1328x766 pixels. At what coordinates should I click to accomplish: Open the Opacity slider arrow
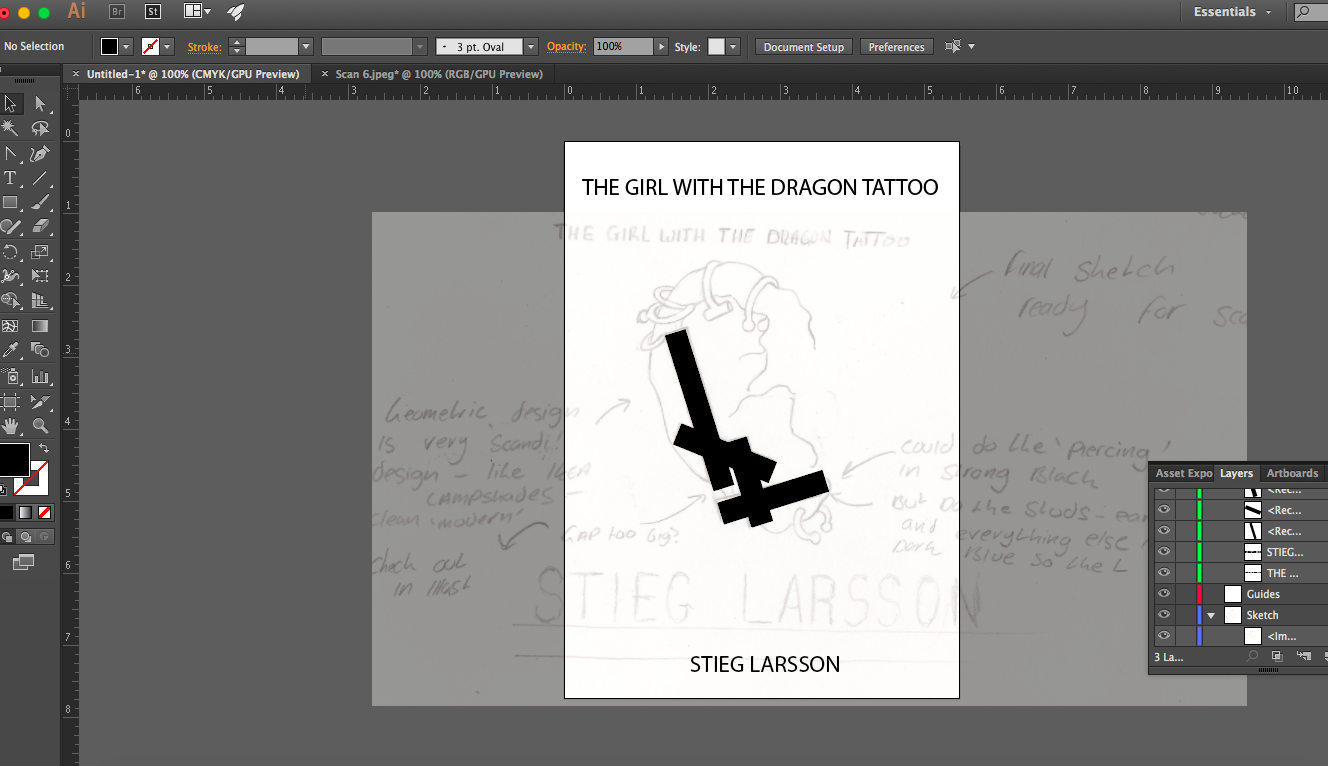click(661, 47)
